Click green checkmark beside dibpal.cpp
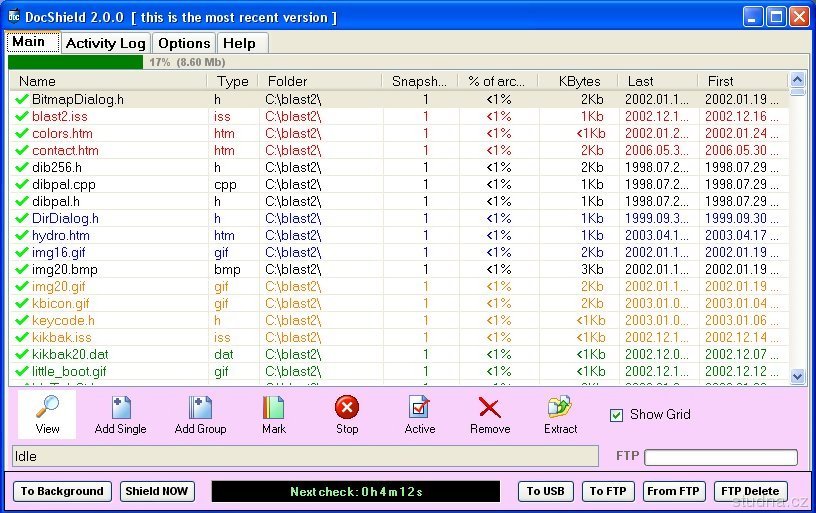This screenshot has height=513, width=816. (21, 184)
